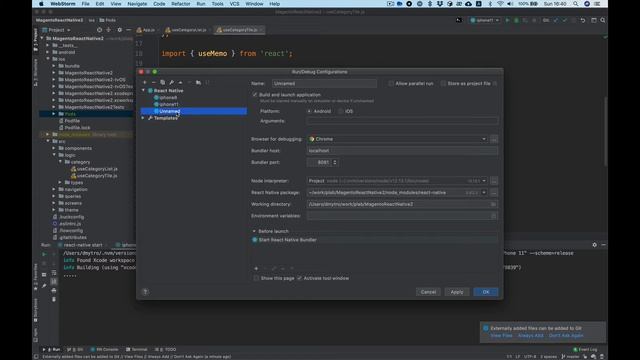Toggle Allow parallel run checkbox
This screenshot has height=360, width=640.
(391, 83)
